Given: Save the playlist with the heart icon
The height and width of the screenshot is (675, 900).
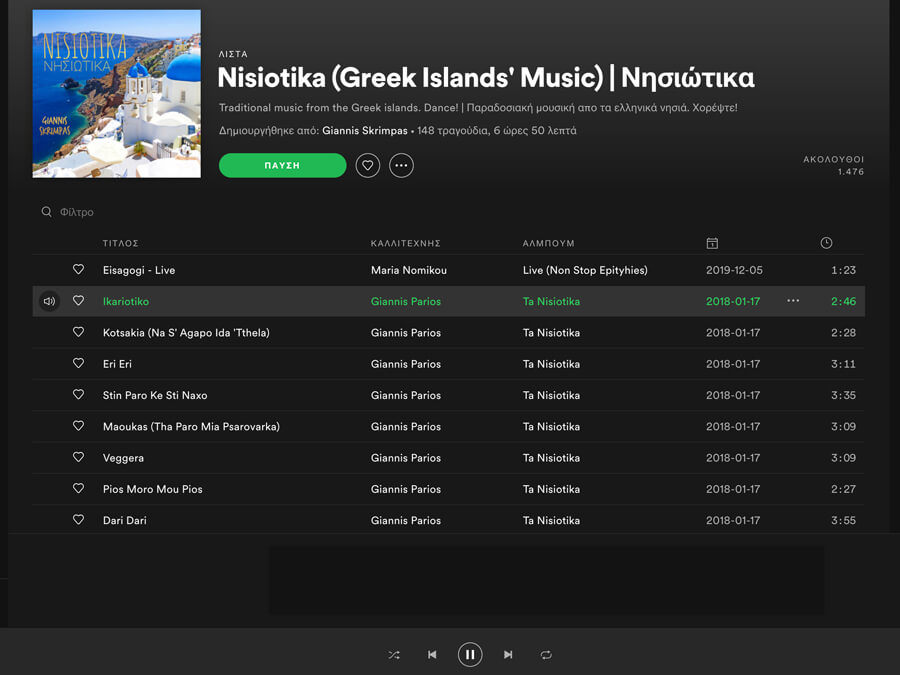Looking at the screenshot, I should [367, 165].
